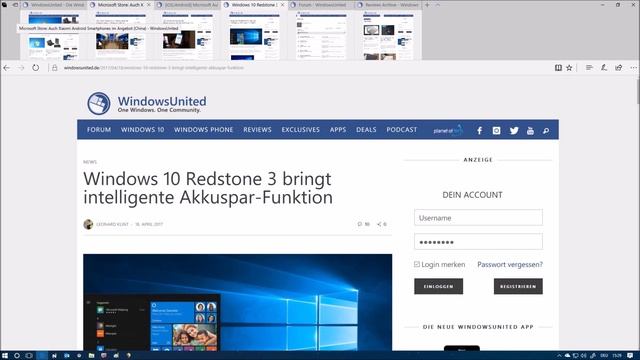Switch to [iOS/Android] Microsoft tab
This screenshot has width=640, height=360.
pos(187,5)
